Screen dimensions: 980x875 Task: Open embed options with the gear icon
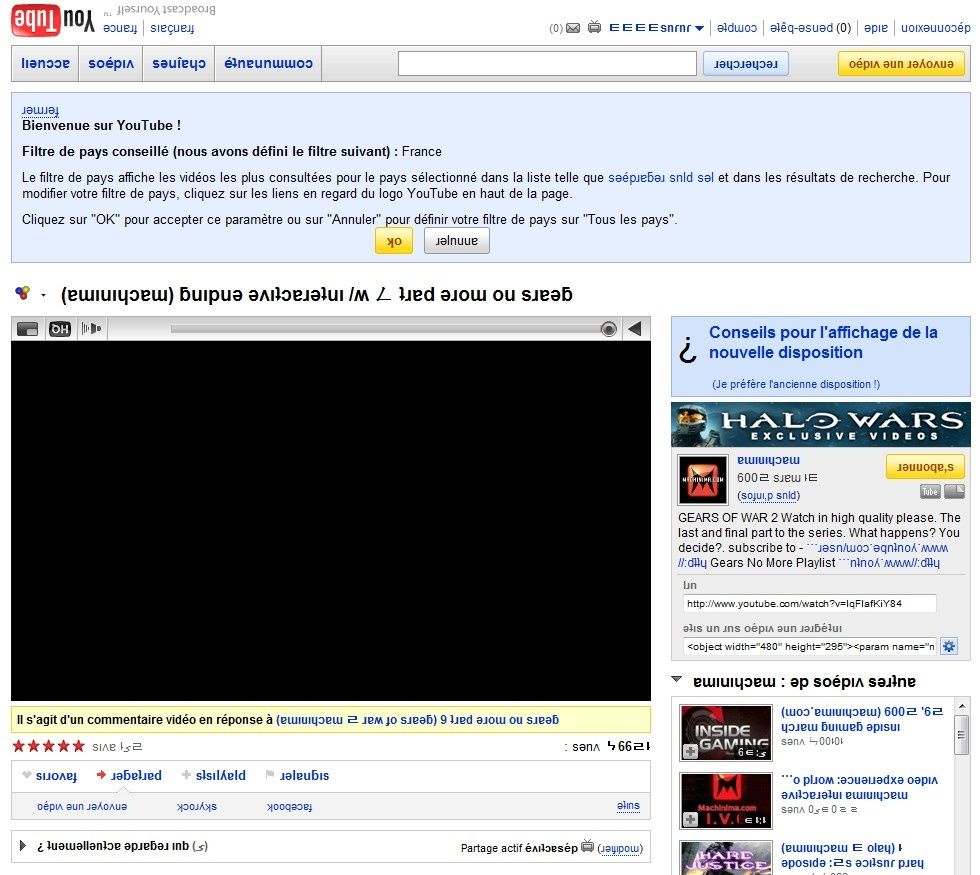pos(949,646)
